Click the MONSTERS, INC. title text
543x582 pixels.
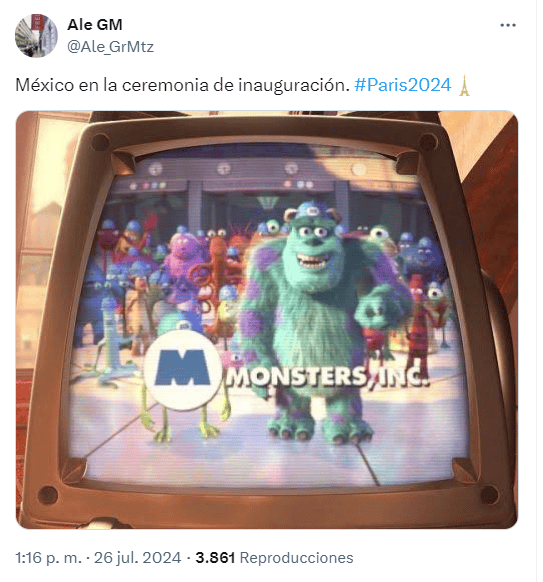(x=328, y=376)
